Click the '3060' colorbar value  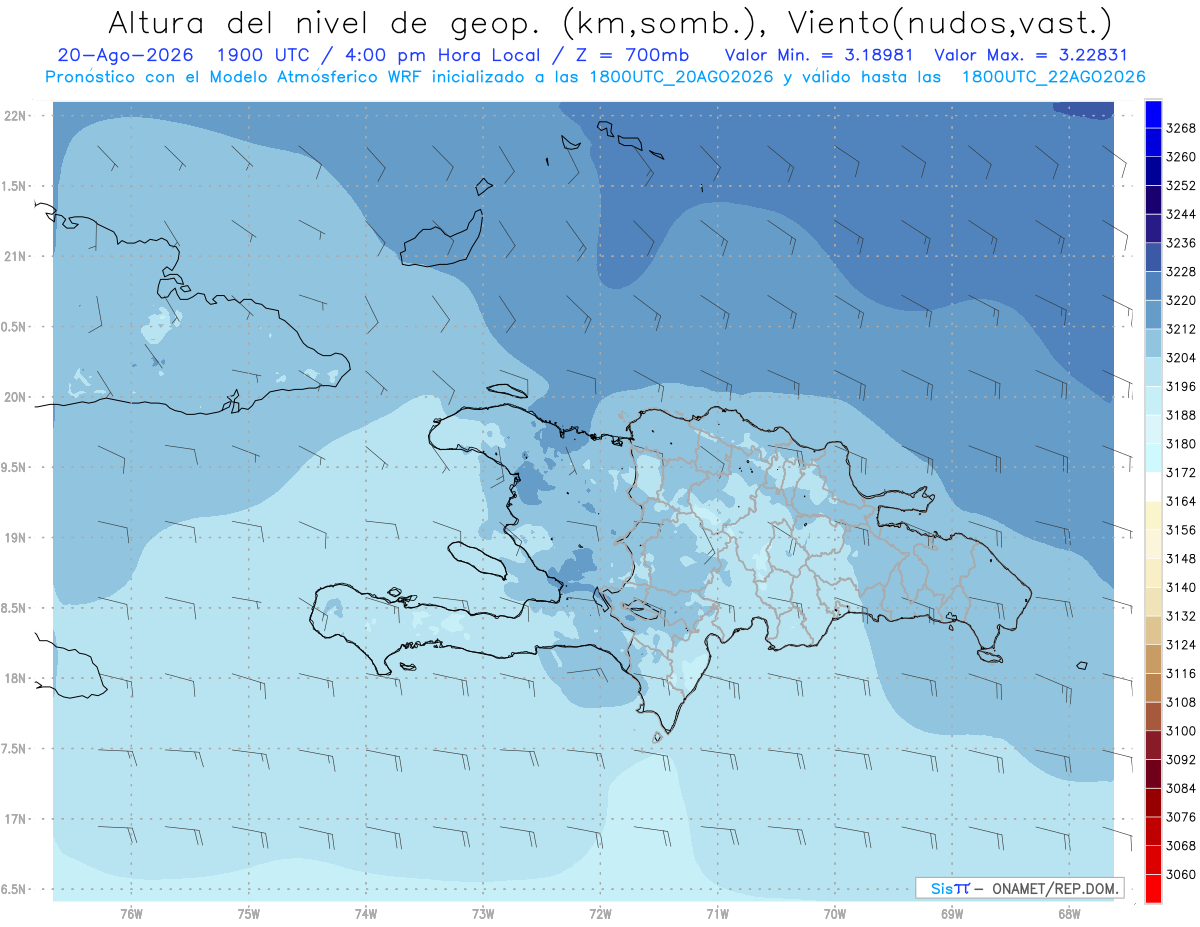[x=1181, y=874]
